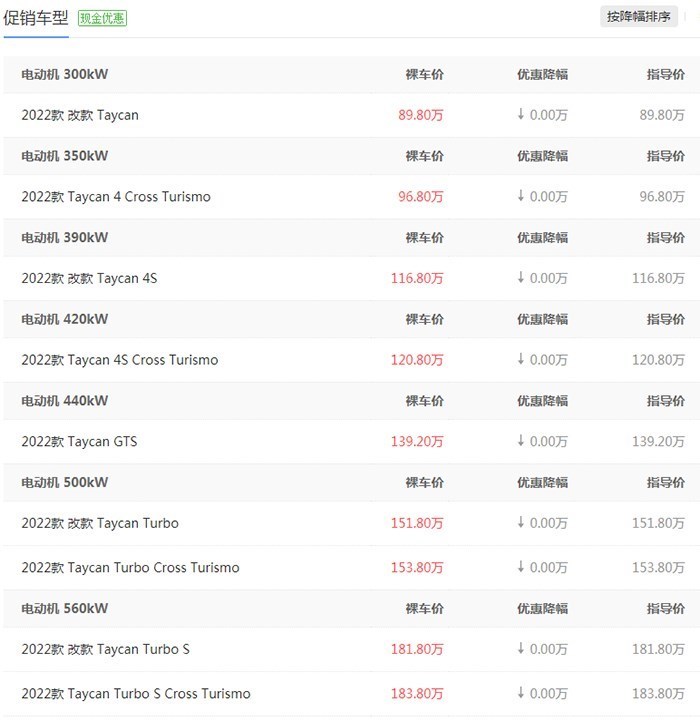Click 指导价 header in 390kW group

666,238
